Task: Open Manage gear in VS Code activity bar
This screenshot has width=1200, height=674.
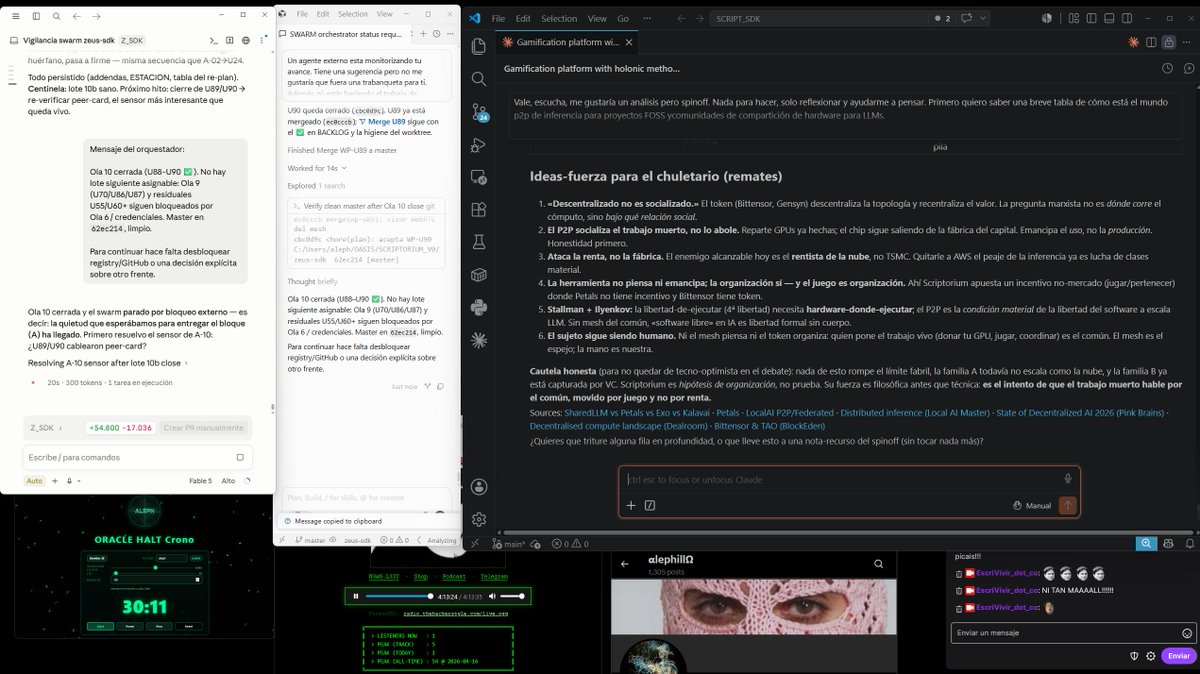Action: 479,520
